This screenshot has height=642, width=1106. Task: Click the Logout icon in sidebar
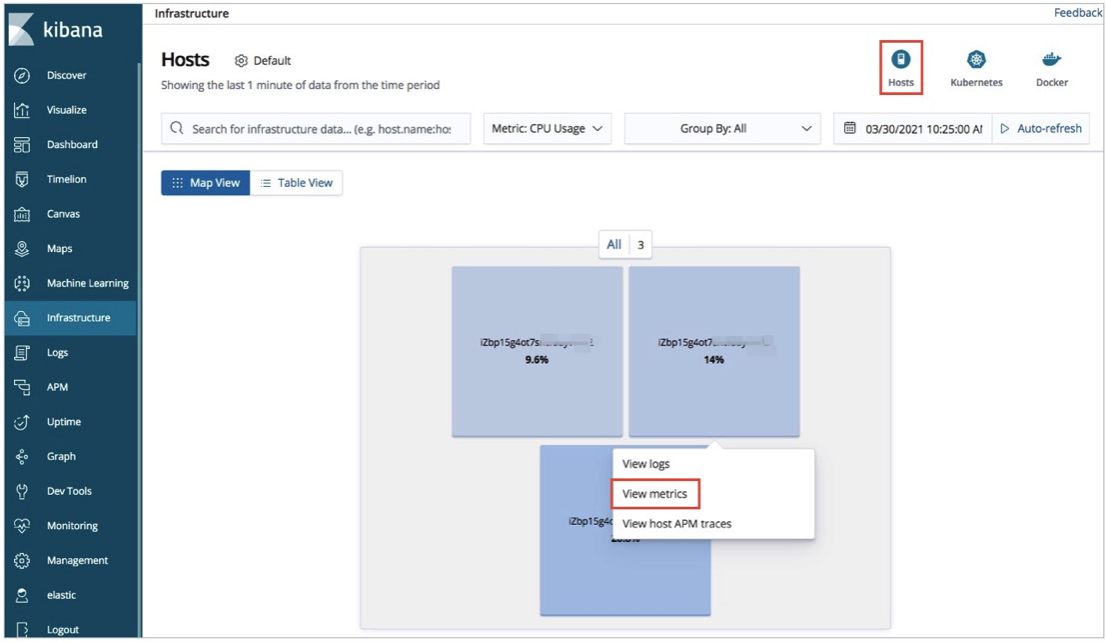pos(22,629)
